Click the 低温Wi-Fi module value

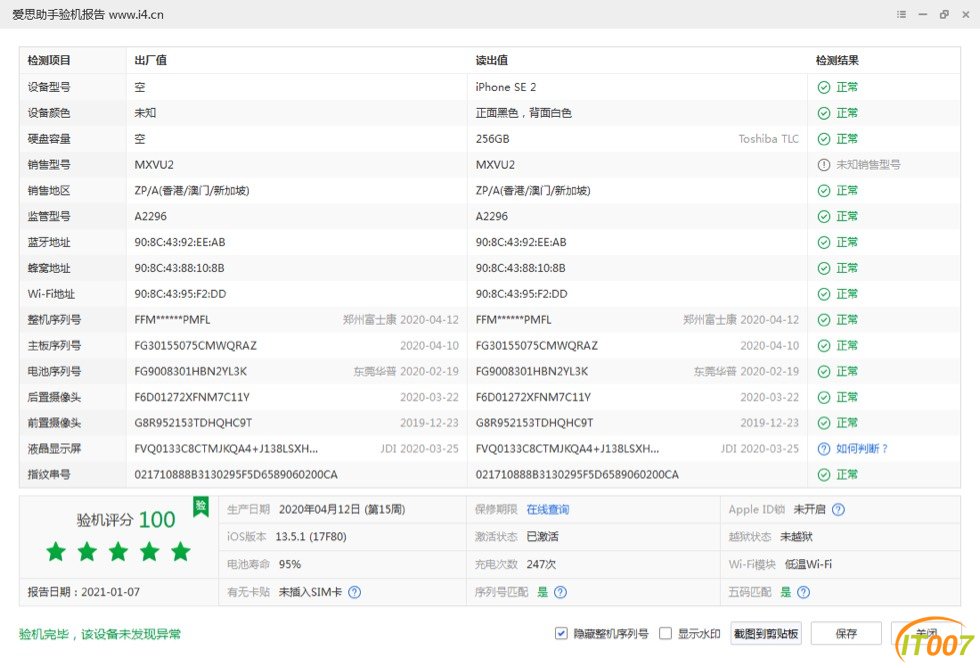808,564
